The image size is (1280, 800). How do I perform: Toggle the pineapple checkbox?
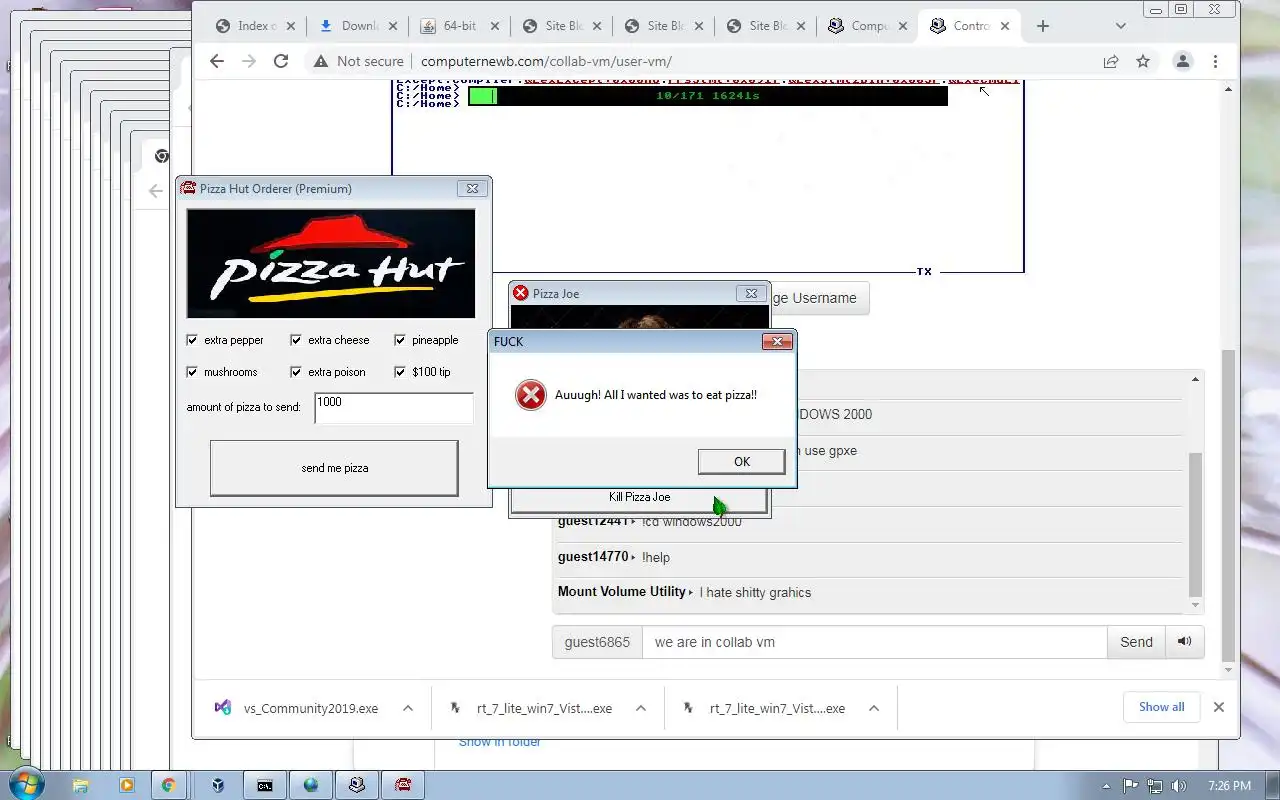tap(400, 340)
